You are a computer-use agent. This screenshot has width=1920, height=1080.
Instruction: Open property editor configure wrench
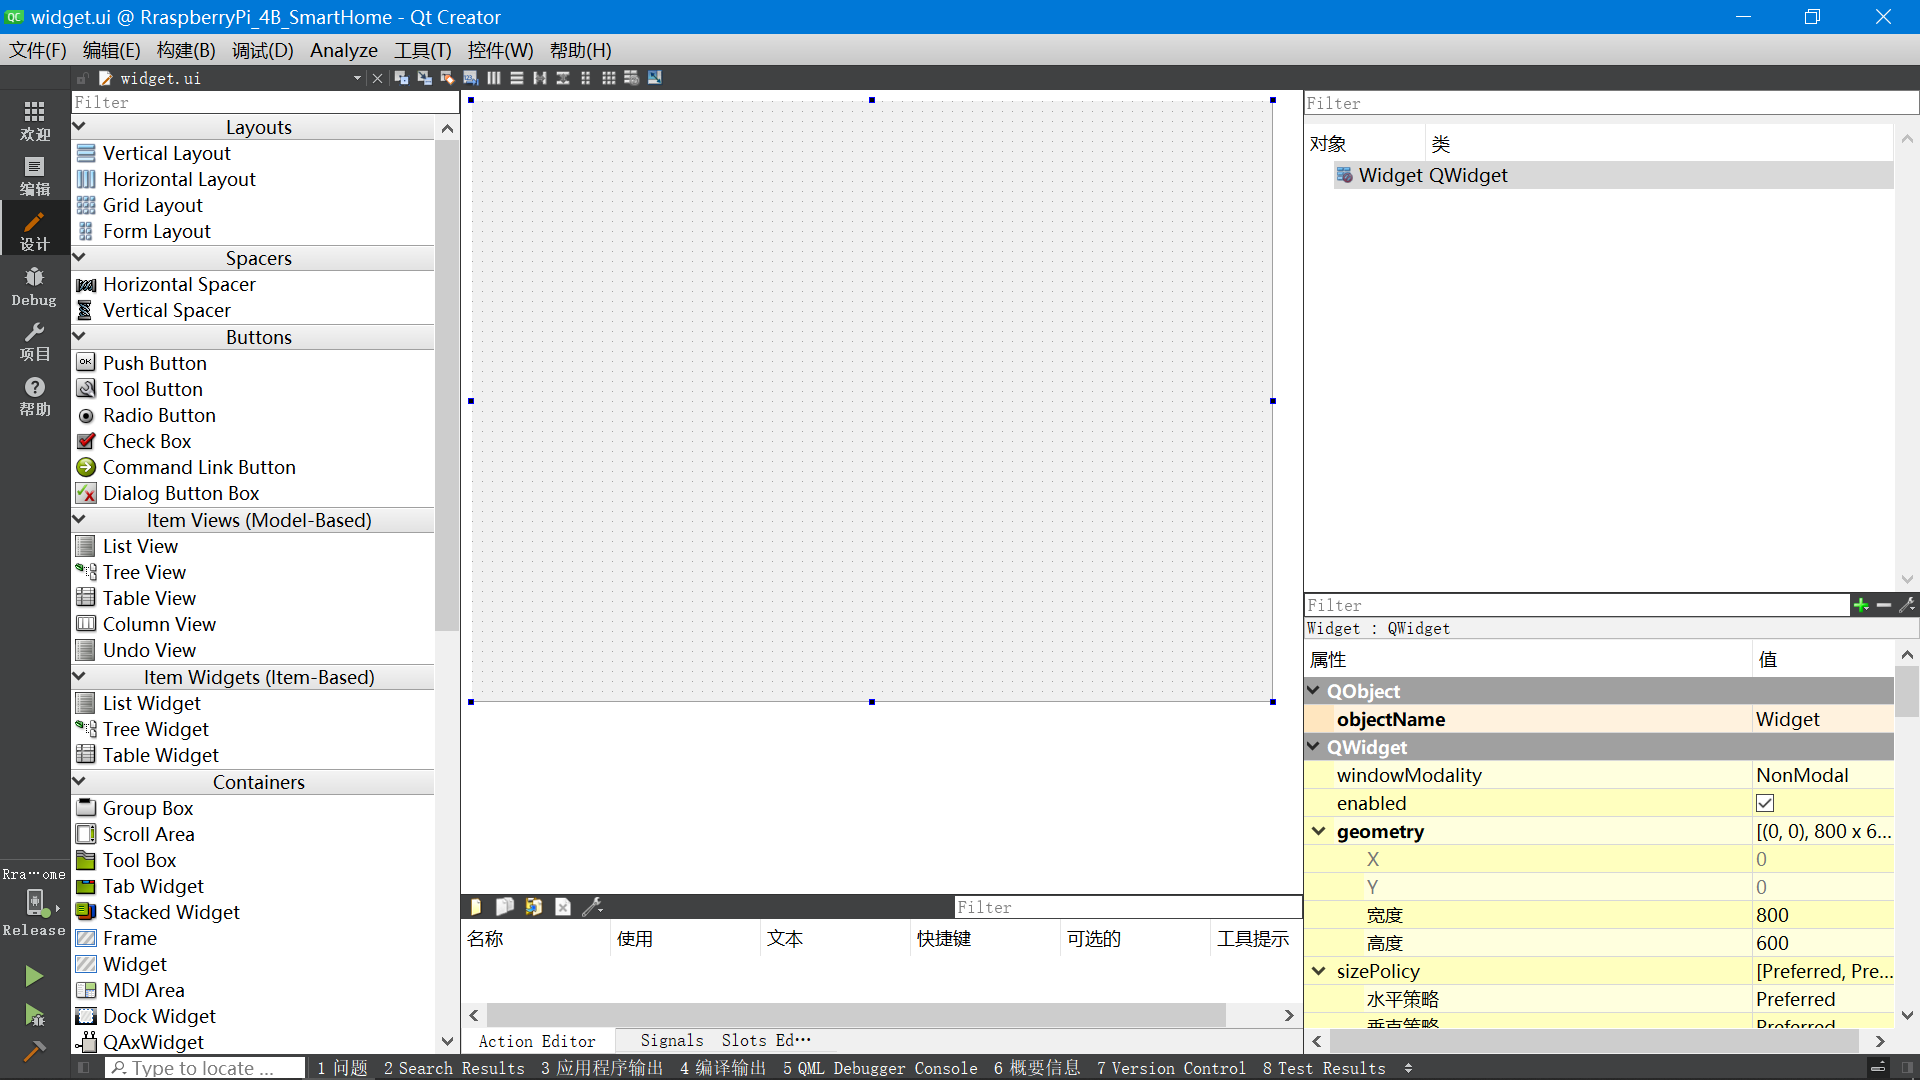[x=1907, y=605]
